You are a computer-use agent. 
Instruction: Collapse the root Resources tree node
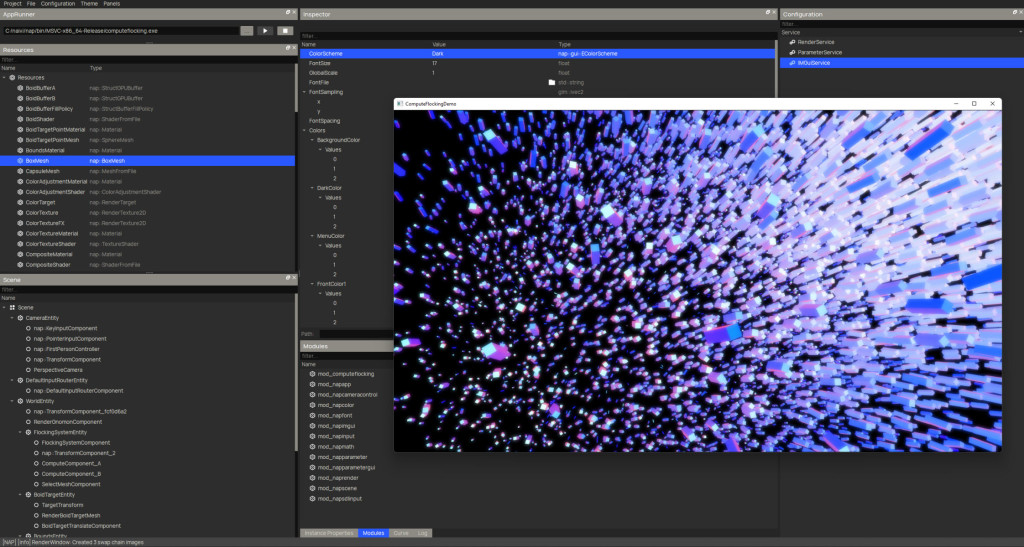pyautogui.click(x=5, y=77)
